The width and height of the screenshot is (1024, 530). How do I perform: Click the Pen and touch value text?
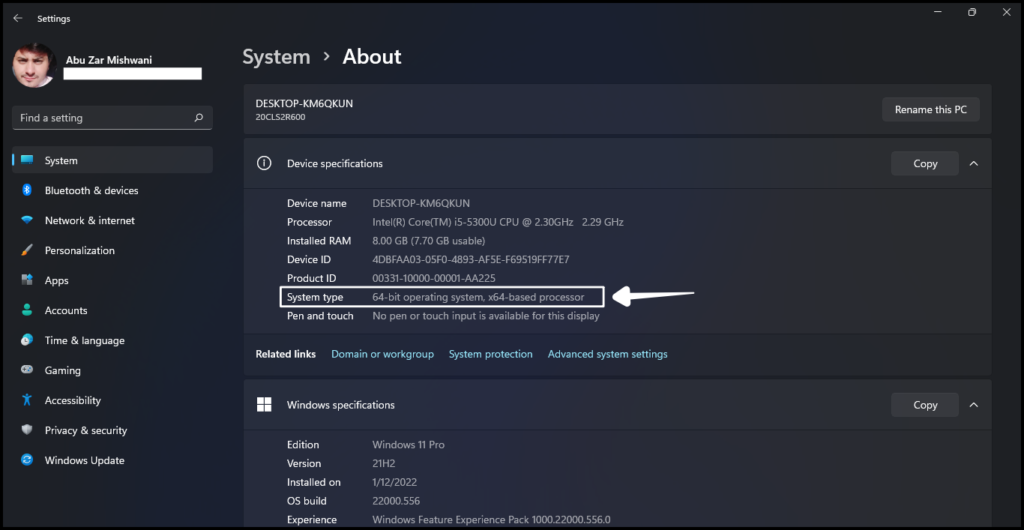click(x=486, y=316)
